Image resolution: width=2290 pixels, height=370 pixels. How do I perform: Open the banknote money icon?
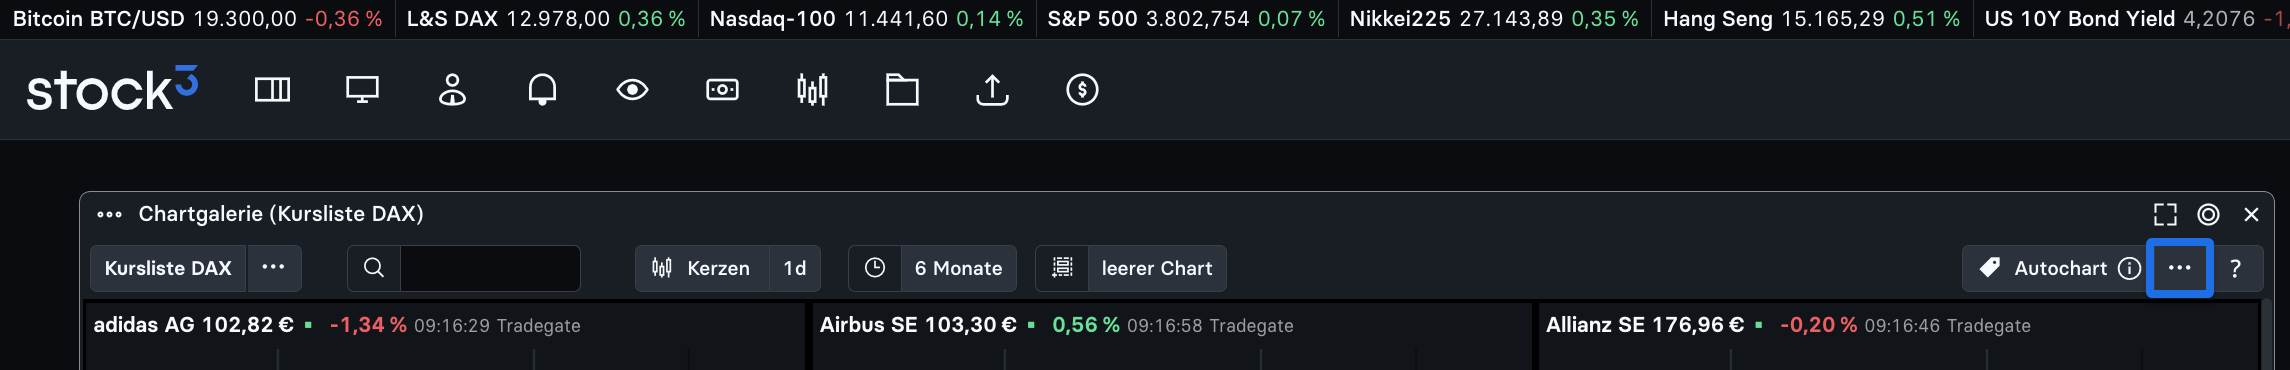click(722, 90)
